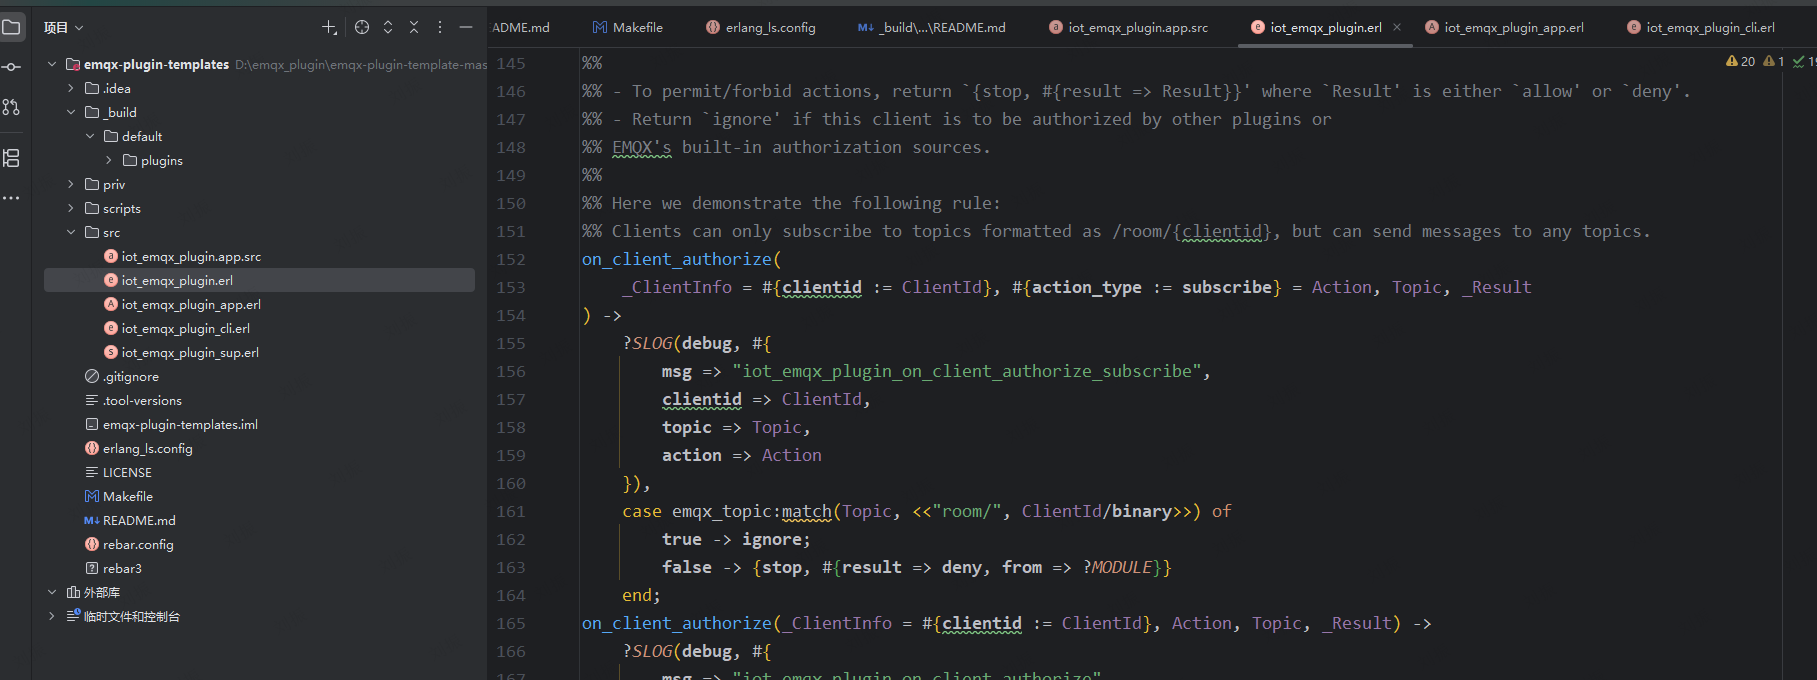Switch to the partially shown ADME.md tab

[521, 27]
